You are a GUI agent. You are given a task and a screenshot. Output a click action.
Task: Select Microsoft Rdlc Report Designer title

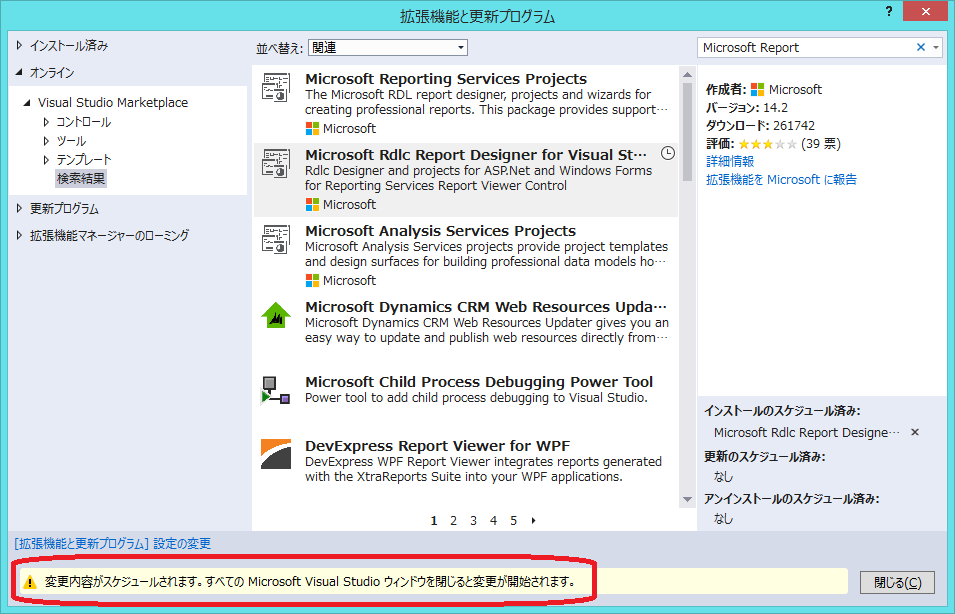476,155
